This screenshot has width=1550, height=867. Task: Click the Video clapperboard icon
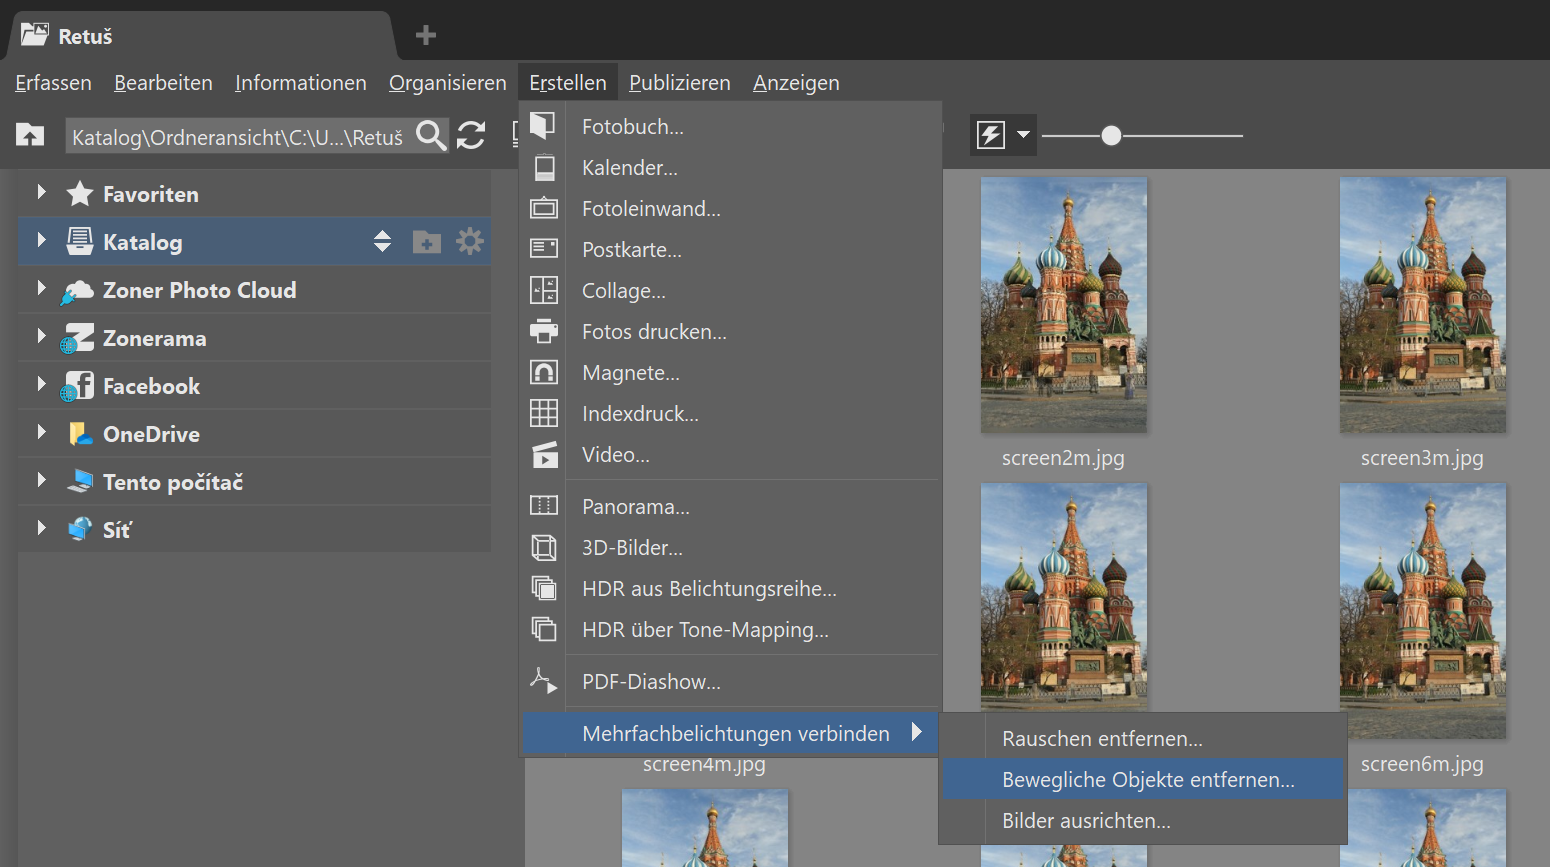click(x=543, y=454)
